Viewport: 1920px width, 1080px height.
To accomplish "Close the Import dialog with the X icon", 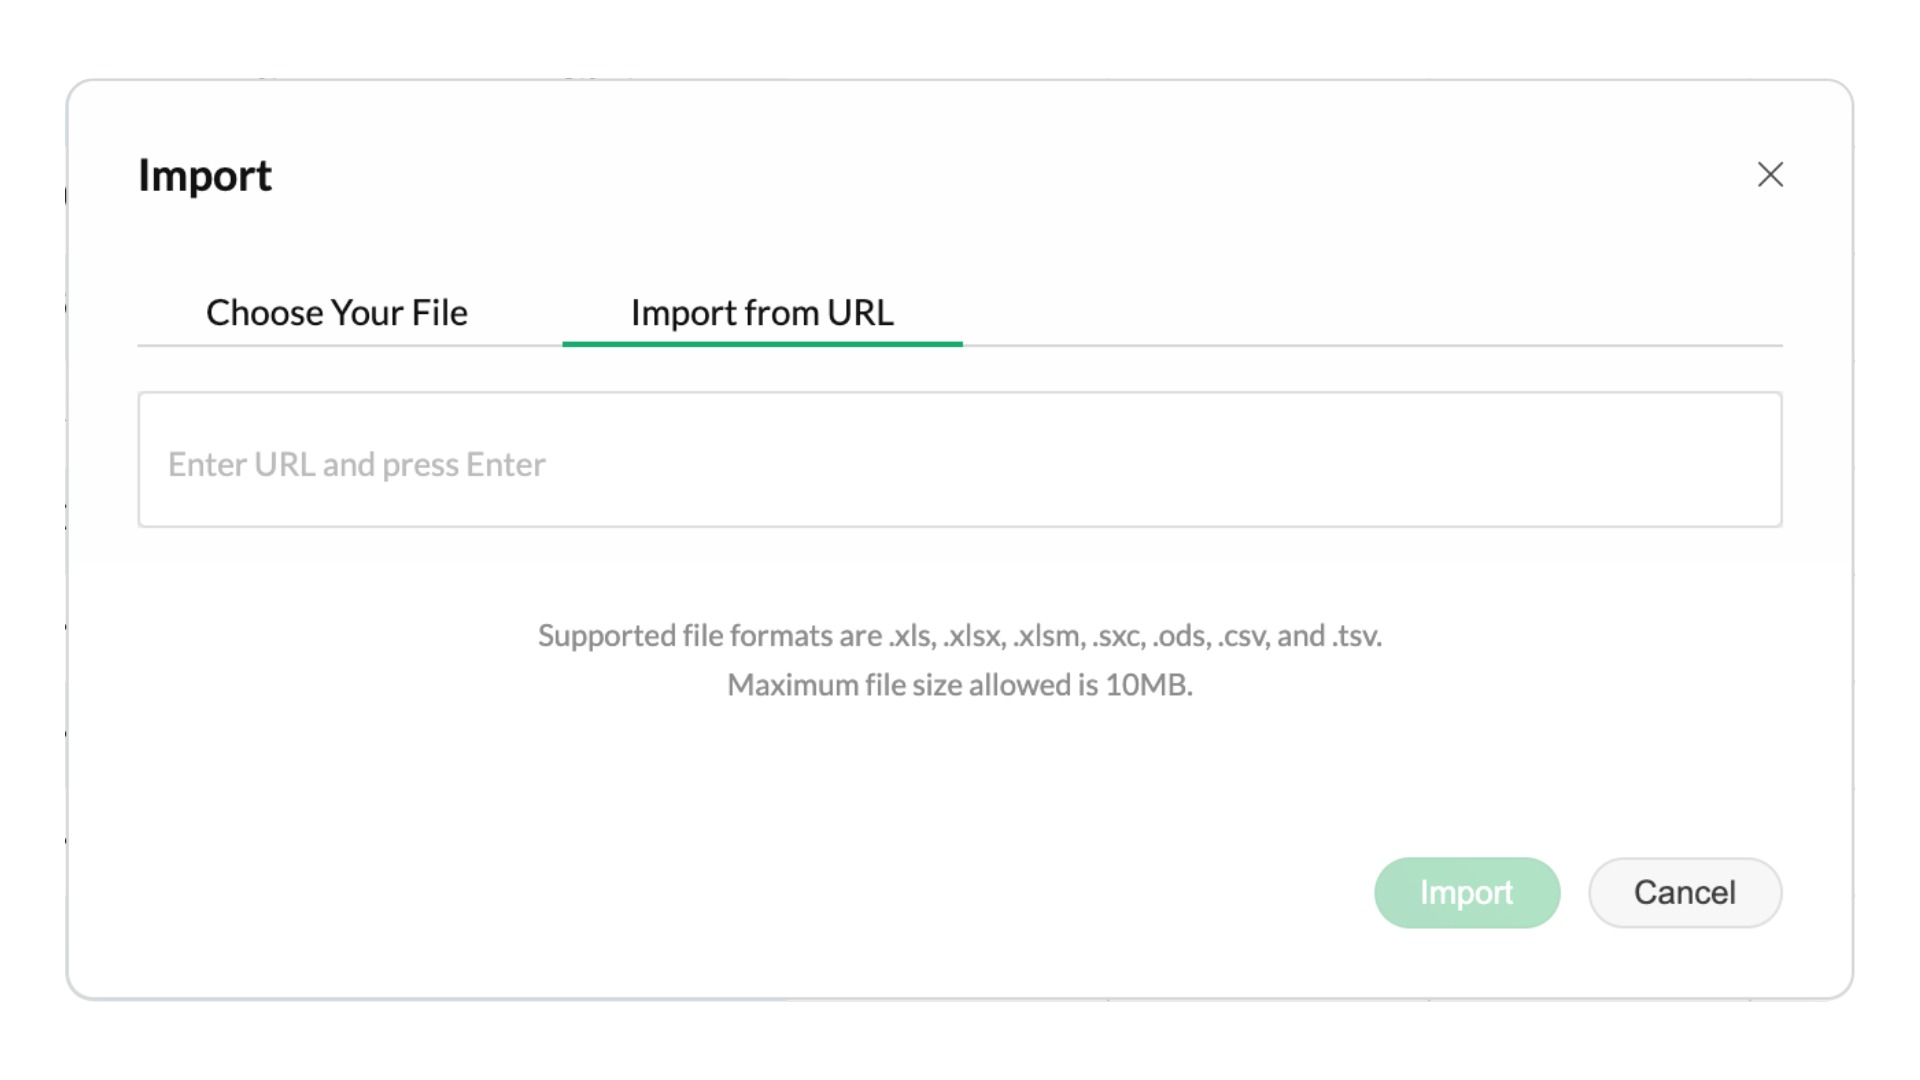I will pos(1770,175).
